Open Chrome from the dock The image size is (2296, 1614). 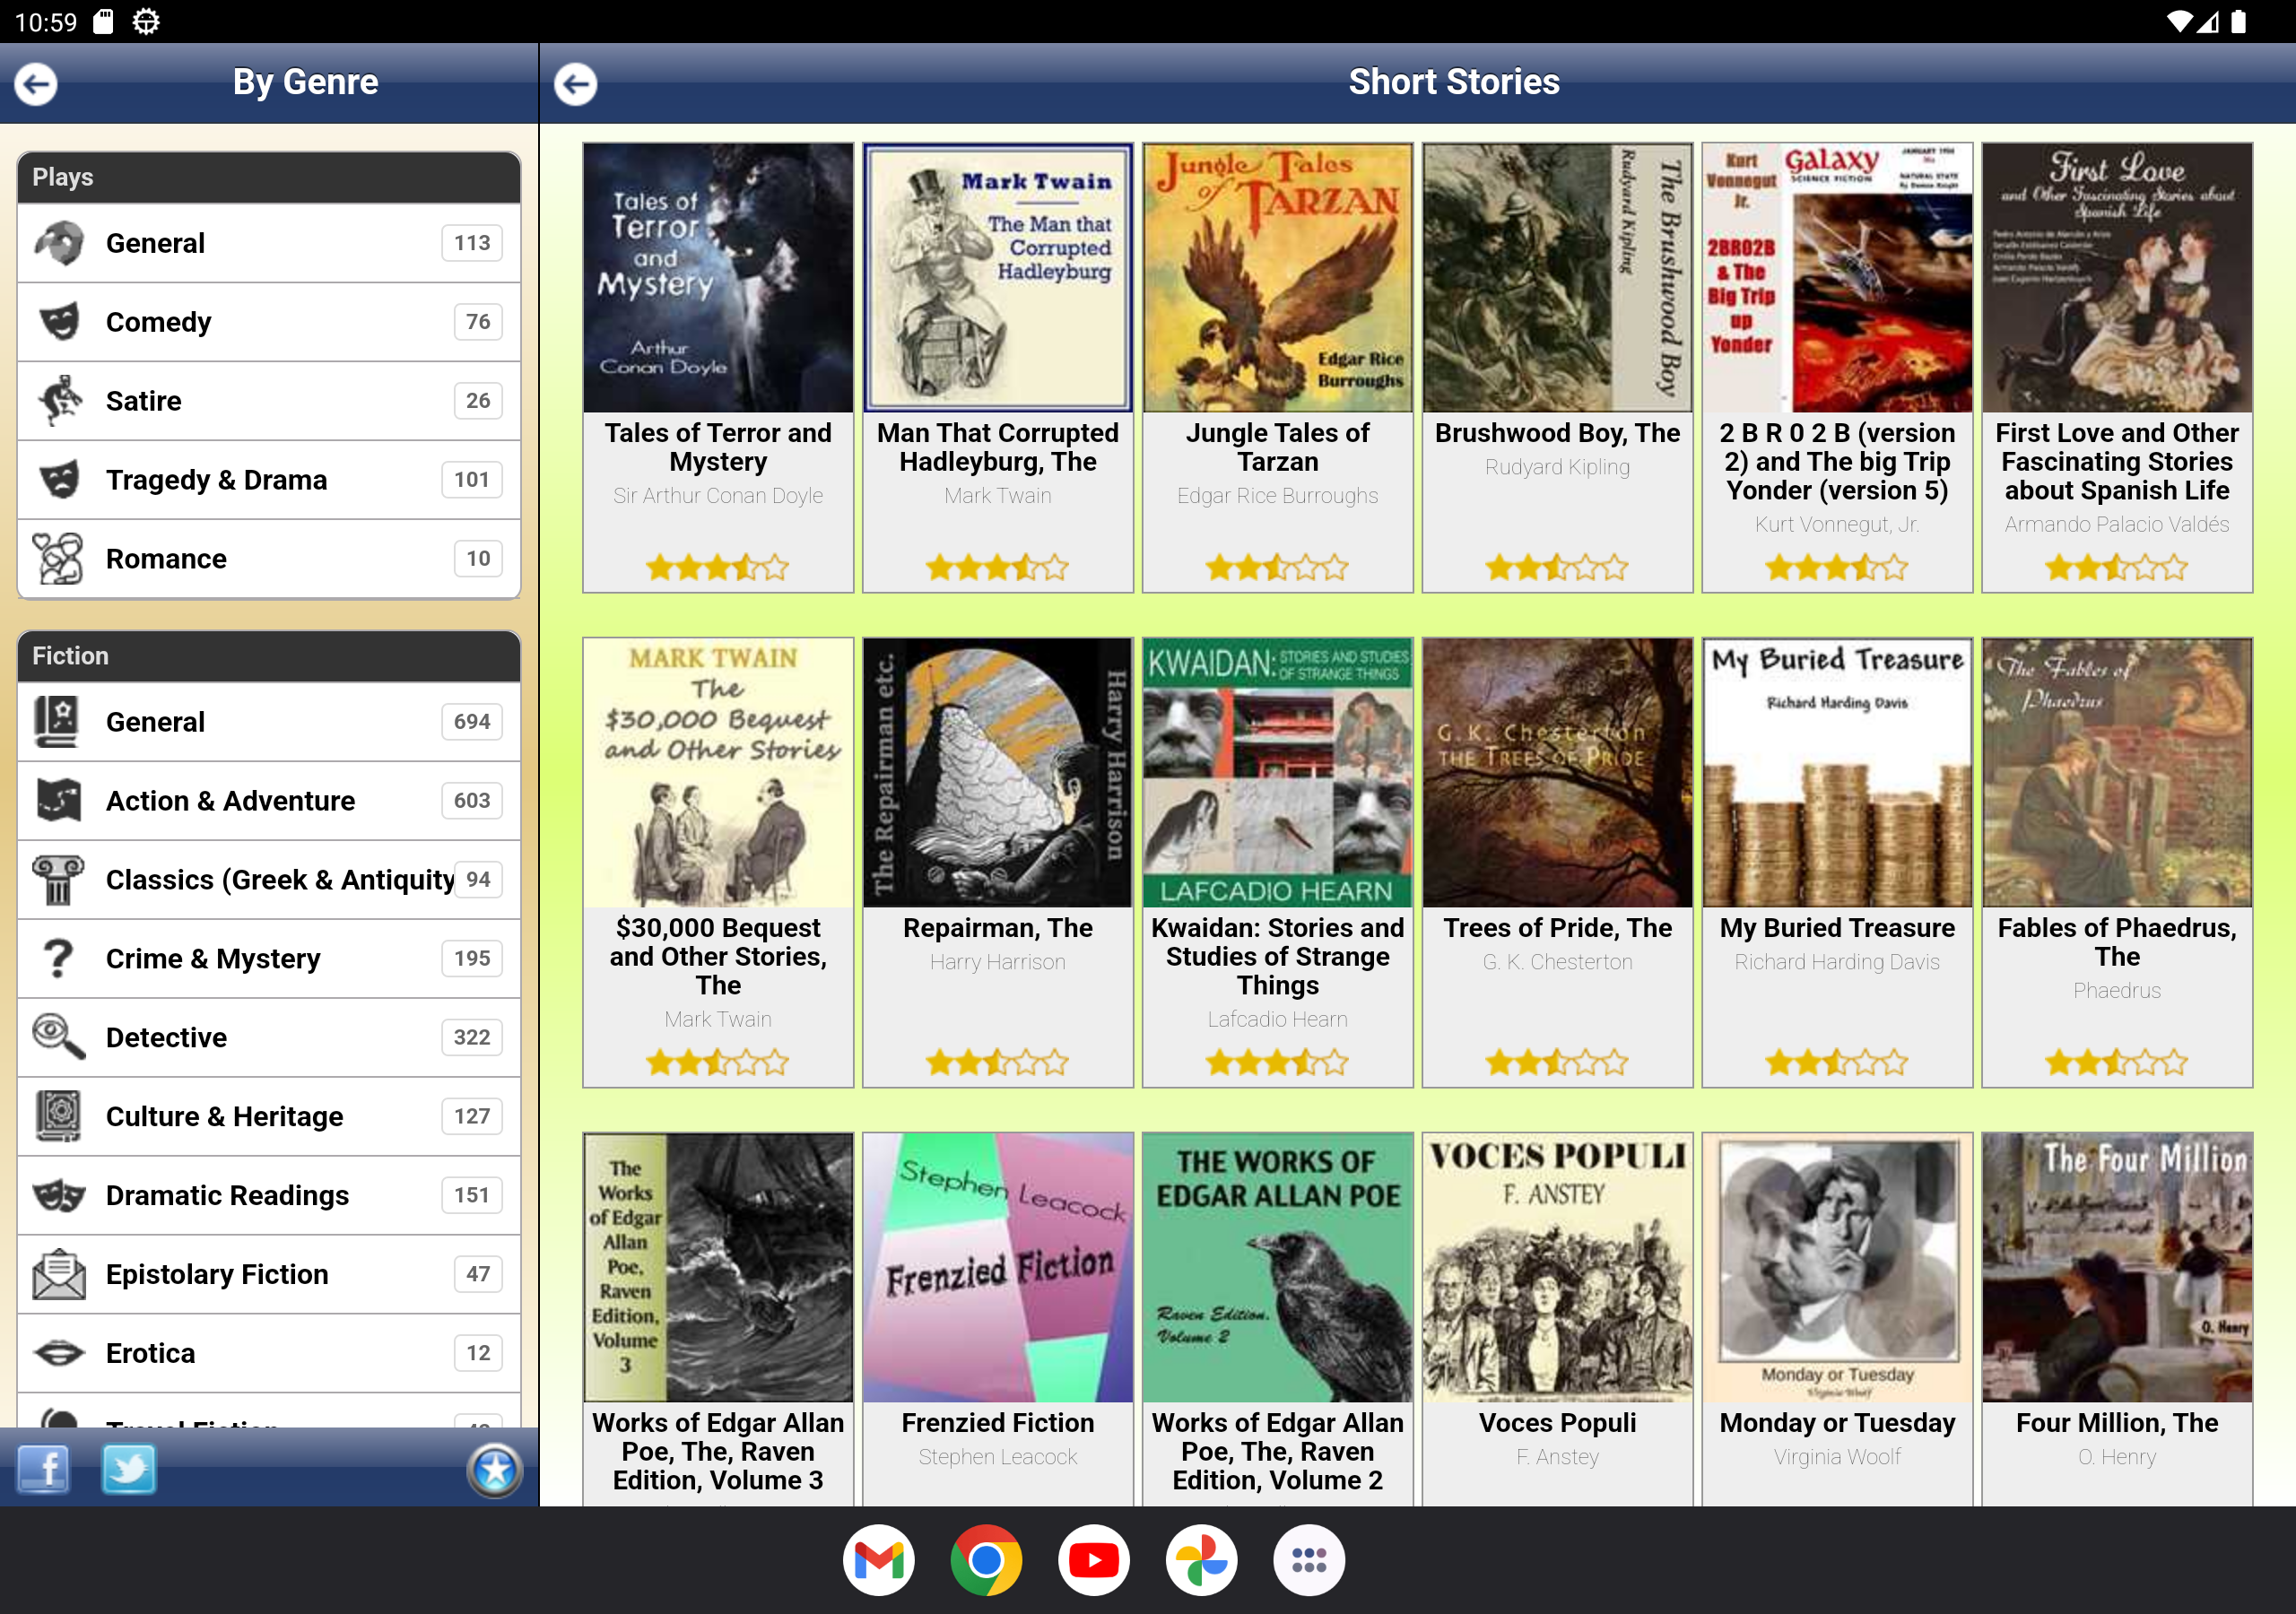coord(986,1560)
